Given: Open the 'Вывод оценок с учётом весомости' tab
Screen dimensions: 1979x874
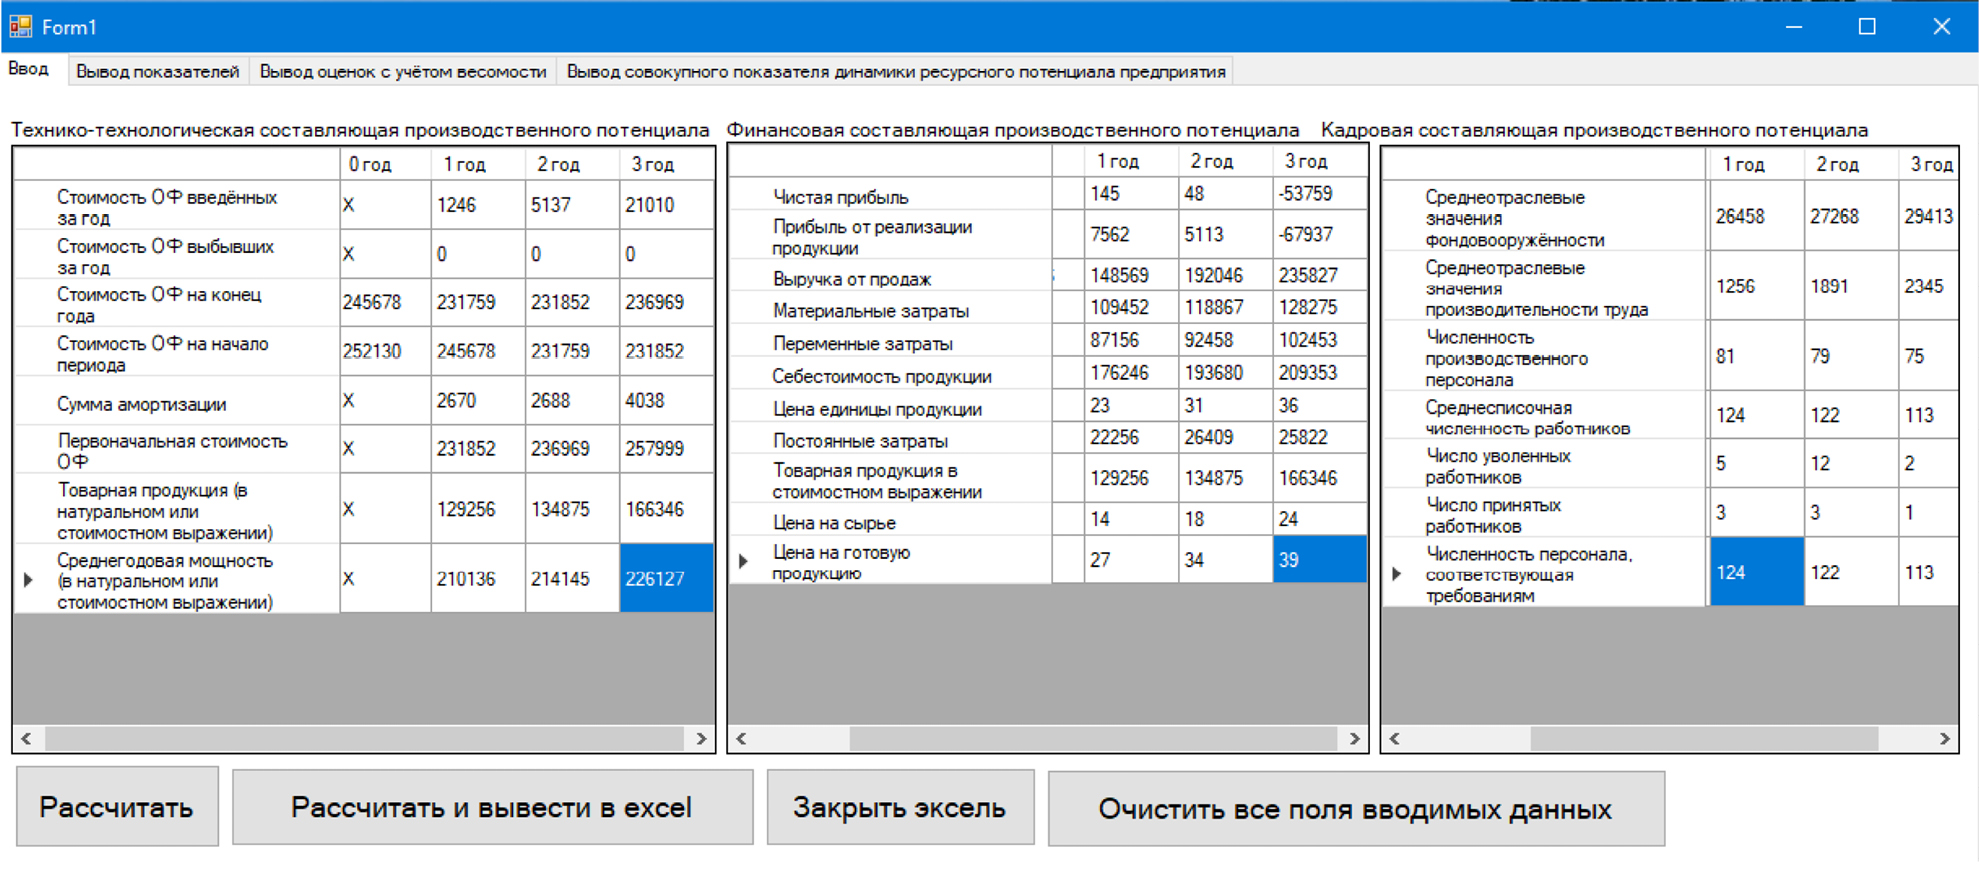Looking at the screenshot, I should pos(403,72).
